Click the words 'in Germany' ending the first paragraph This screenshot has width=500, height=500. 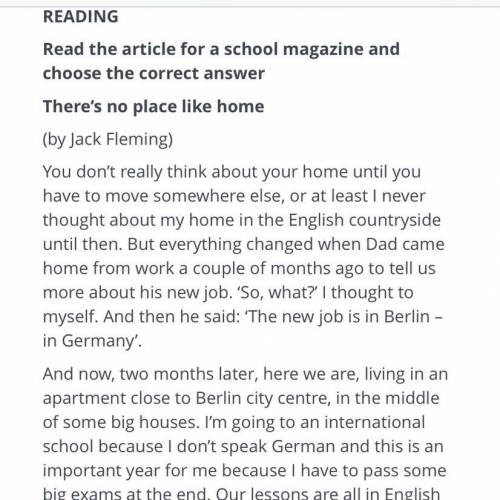[89, 341]
